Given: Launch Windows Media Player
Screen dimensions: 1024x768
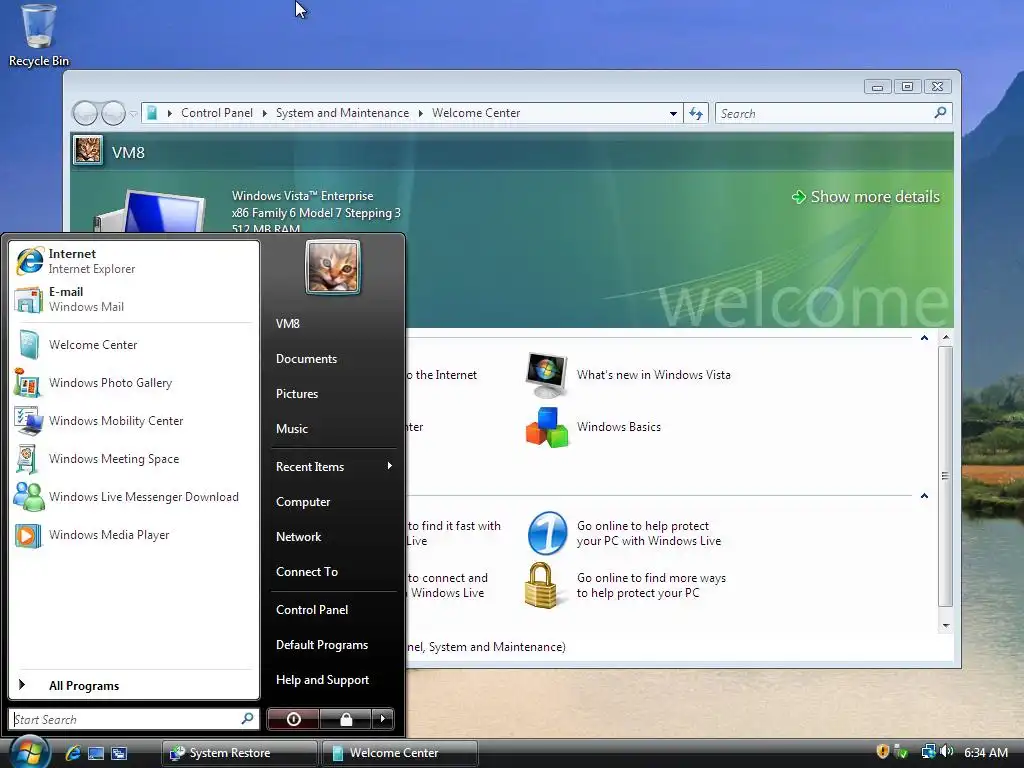Looking at the screenshot, I should (133, 535).
